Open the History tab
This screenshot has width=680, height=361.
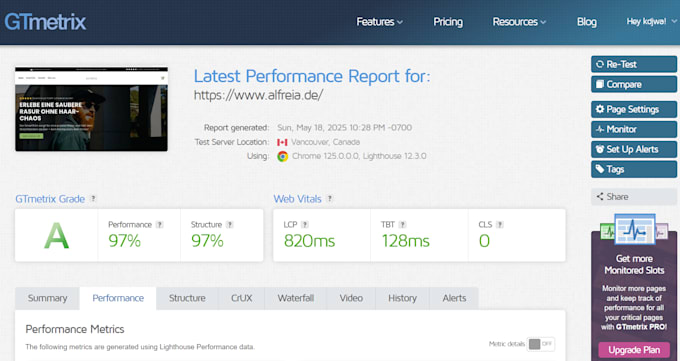(402, 298)
